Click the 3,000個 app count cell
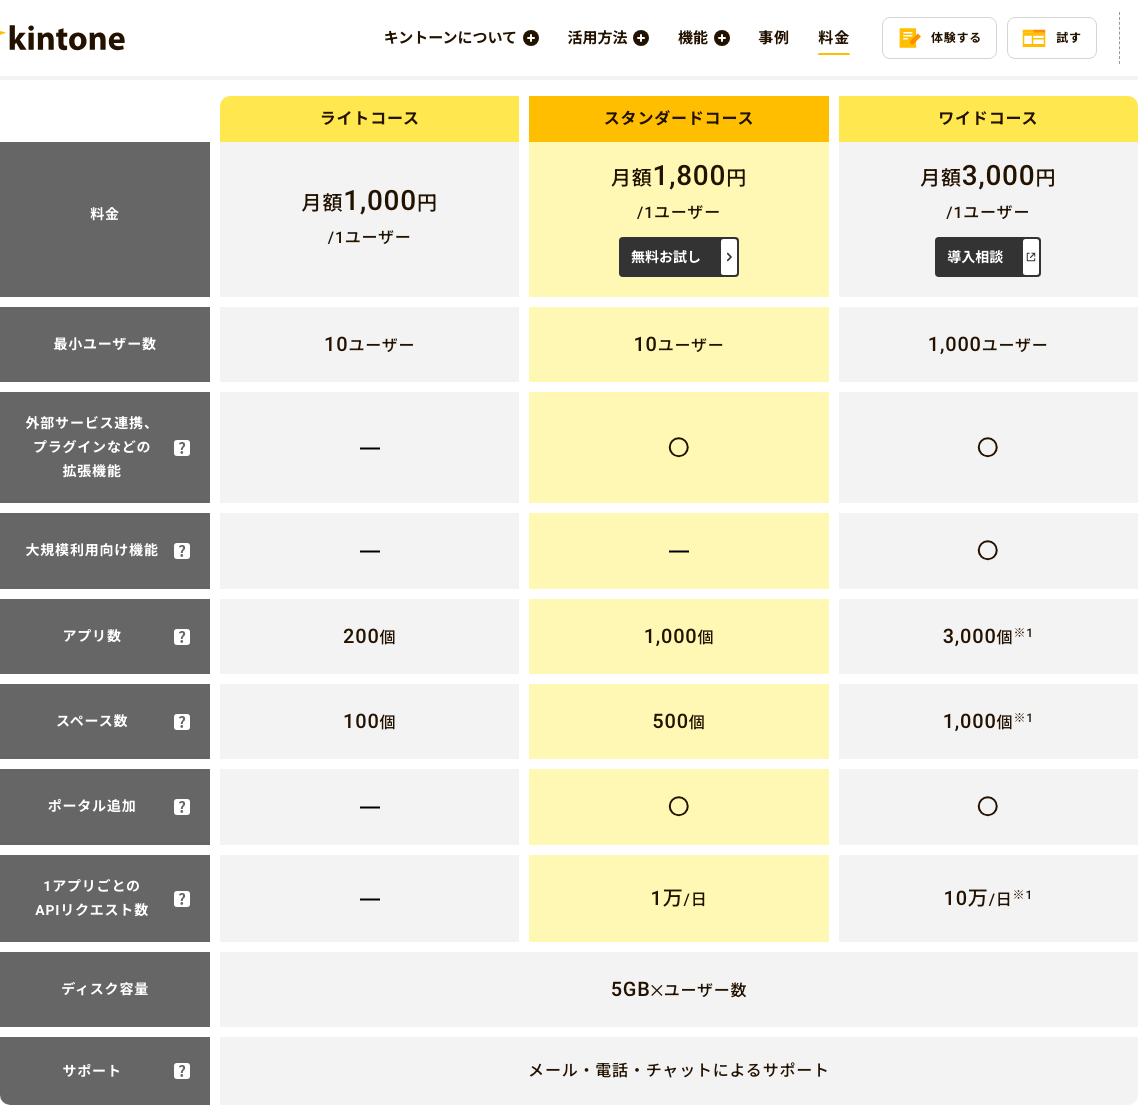 coord(988,636)
